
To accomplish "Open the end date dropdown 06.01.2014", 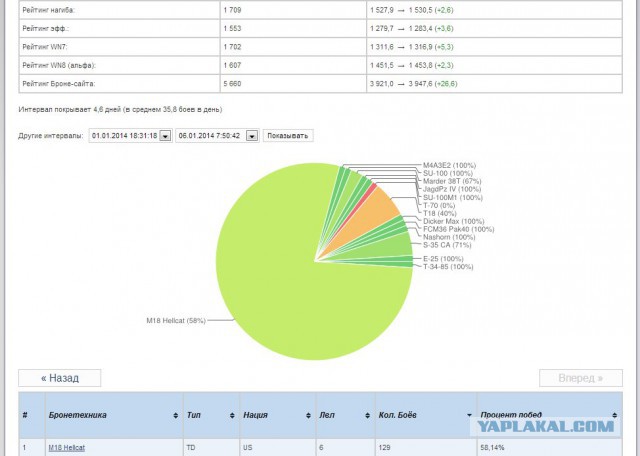I will [x=252, y=136].
